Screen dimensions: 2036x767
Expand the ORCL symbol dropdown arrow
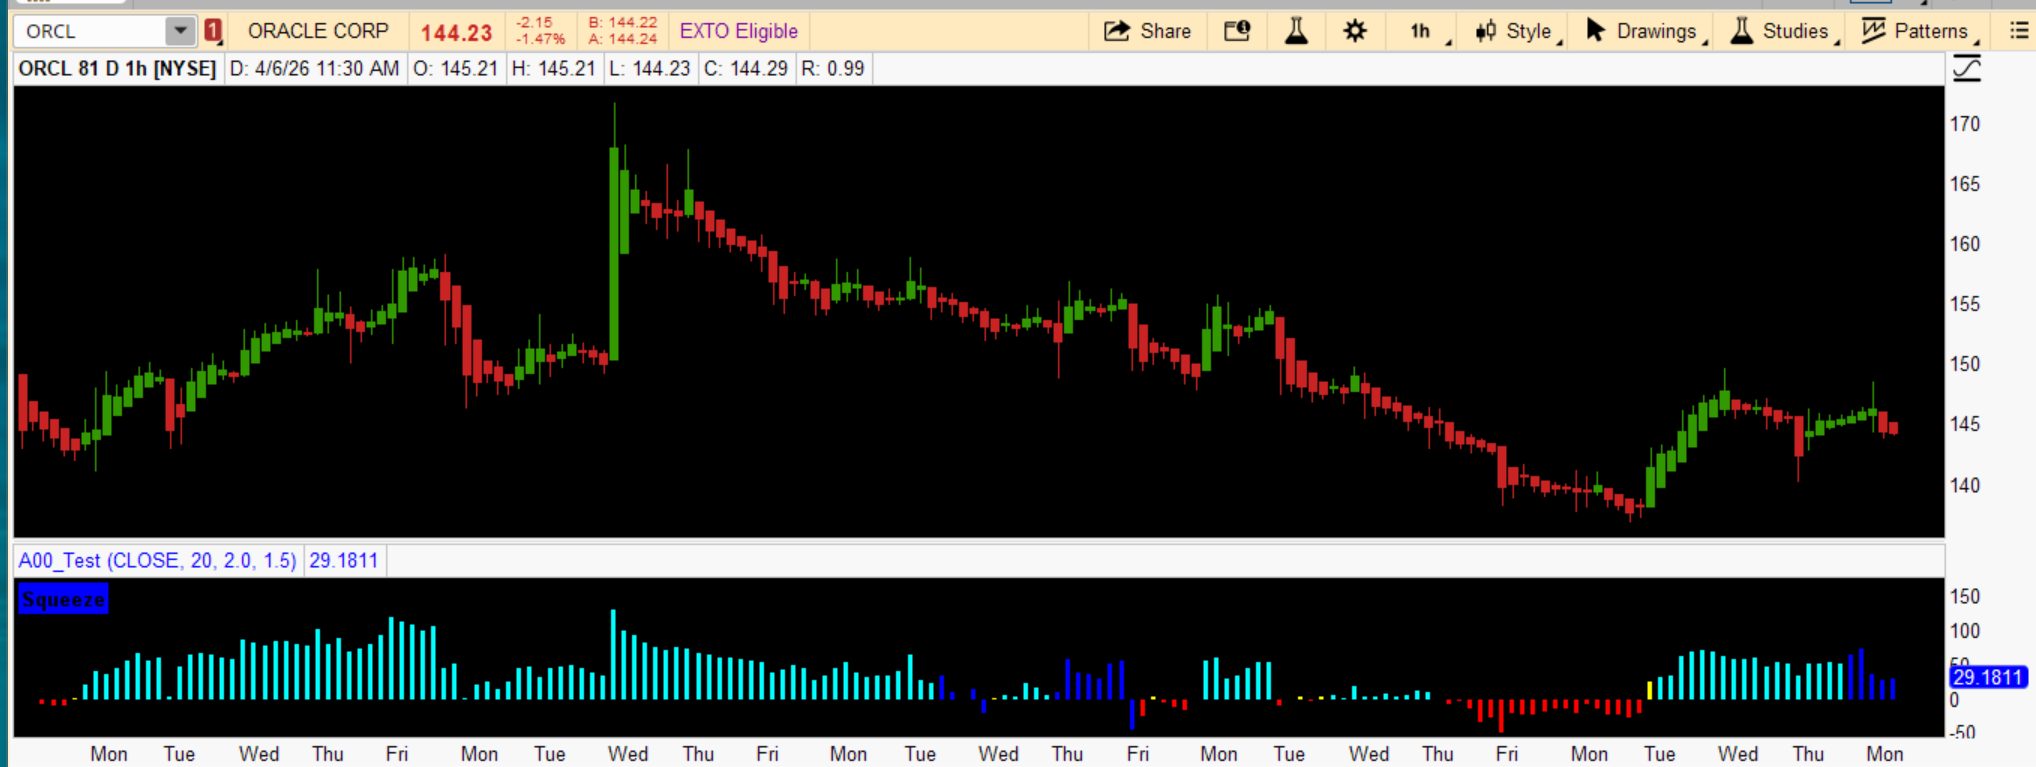[180, 31]
